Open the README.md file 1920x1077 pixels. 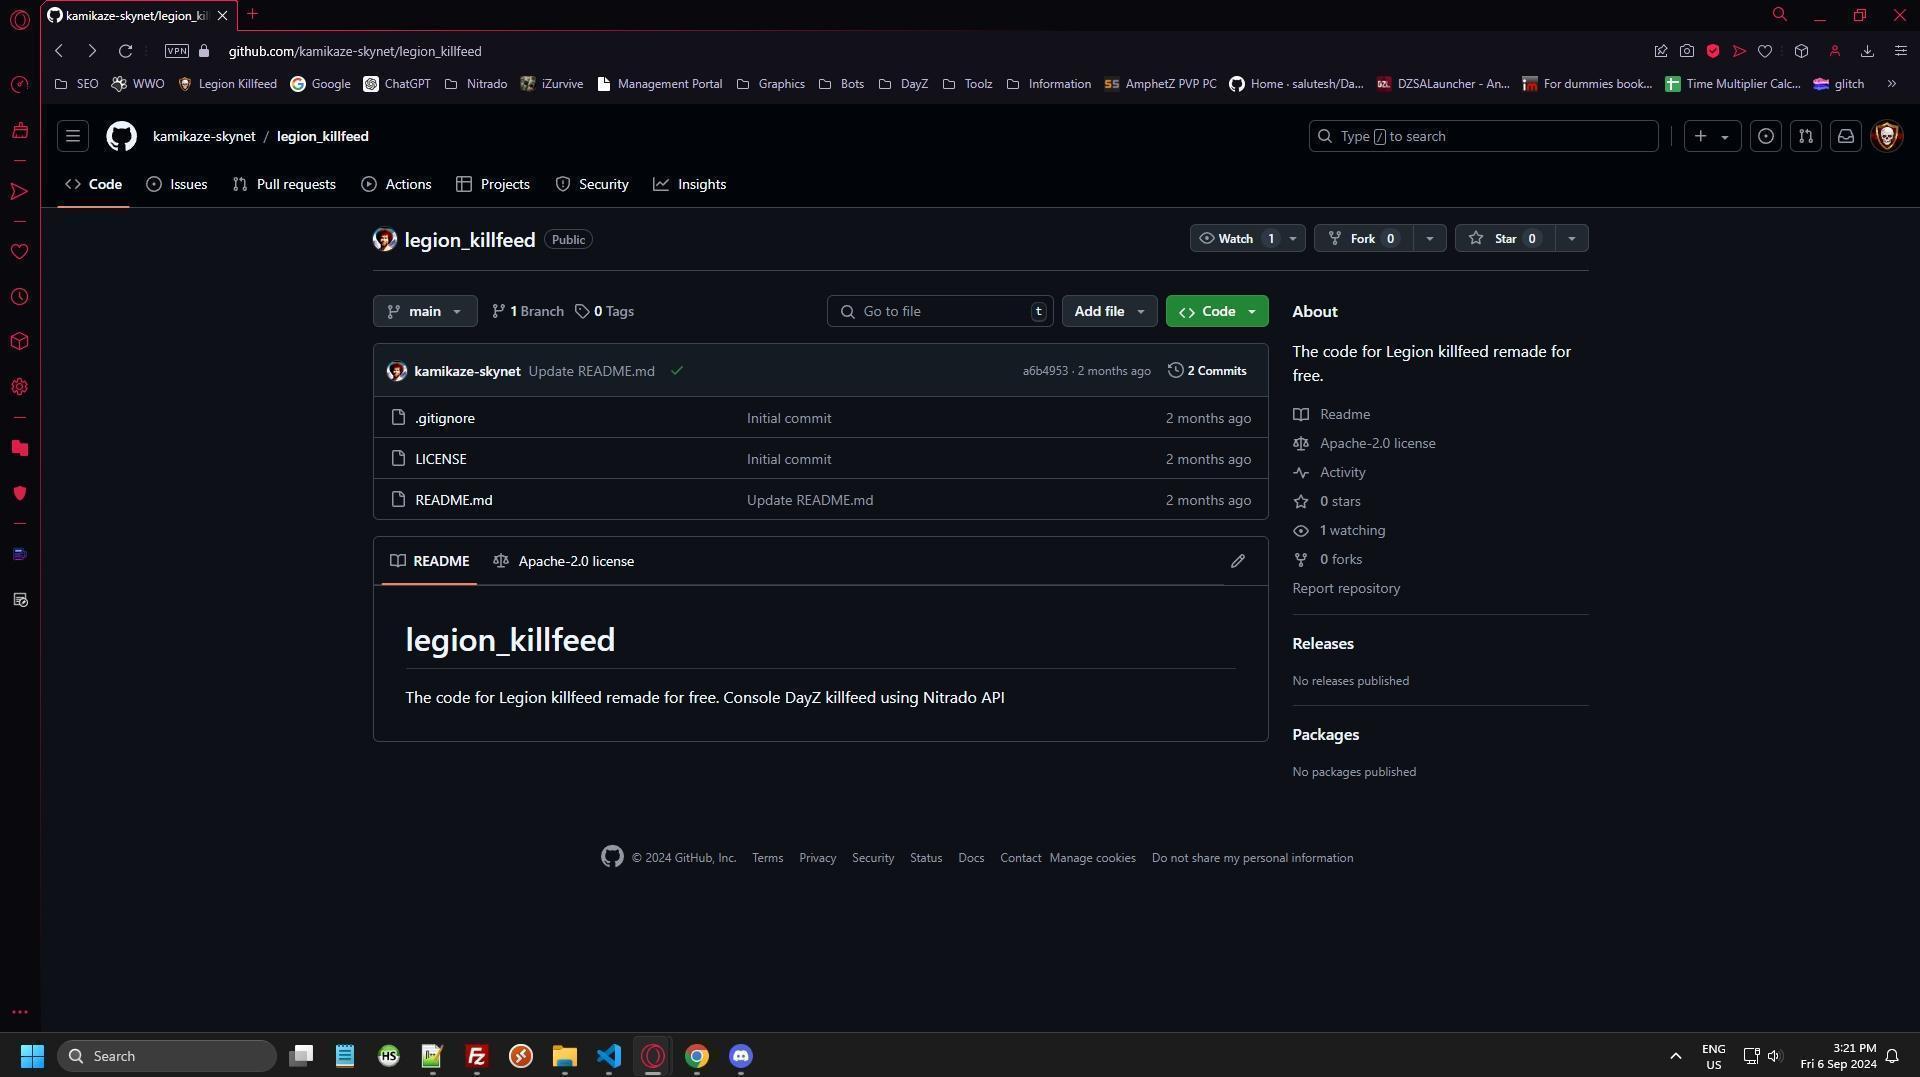point(454,500)
